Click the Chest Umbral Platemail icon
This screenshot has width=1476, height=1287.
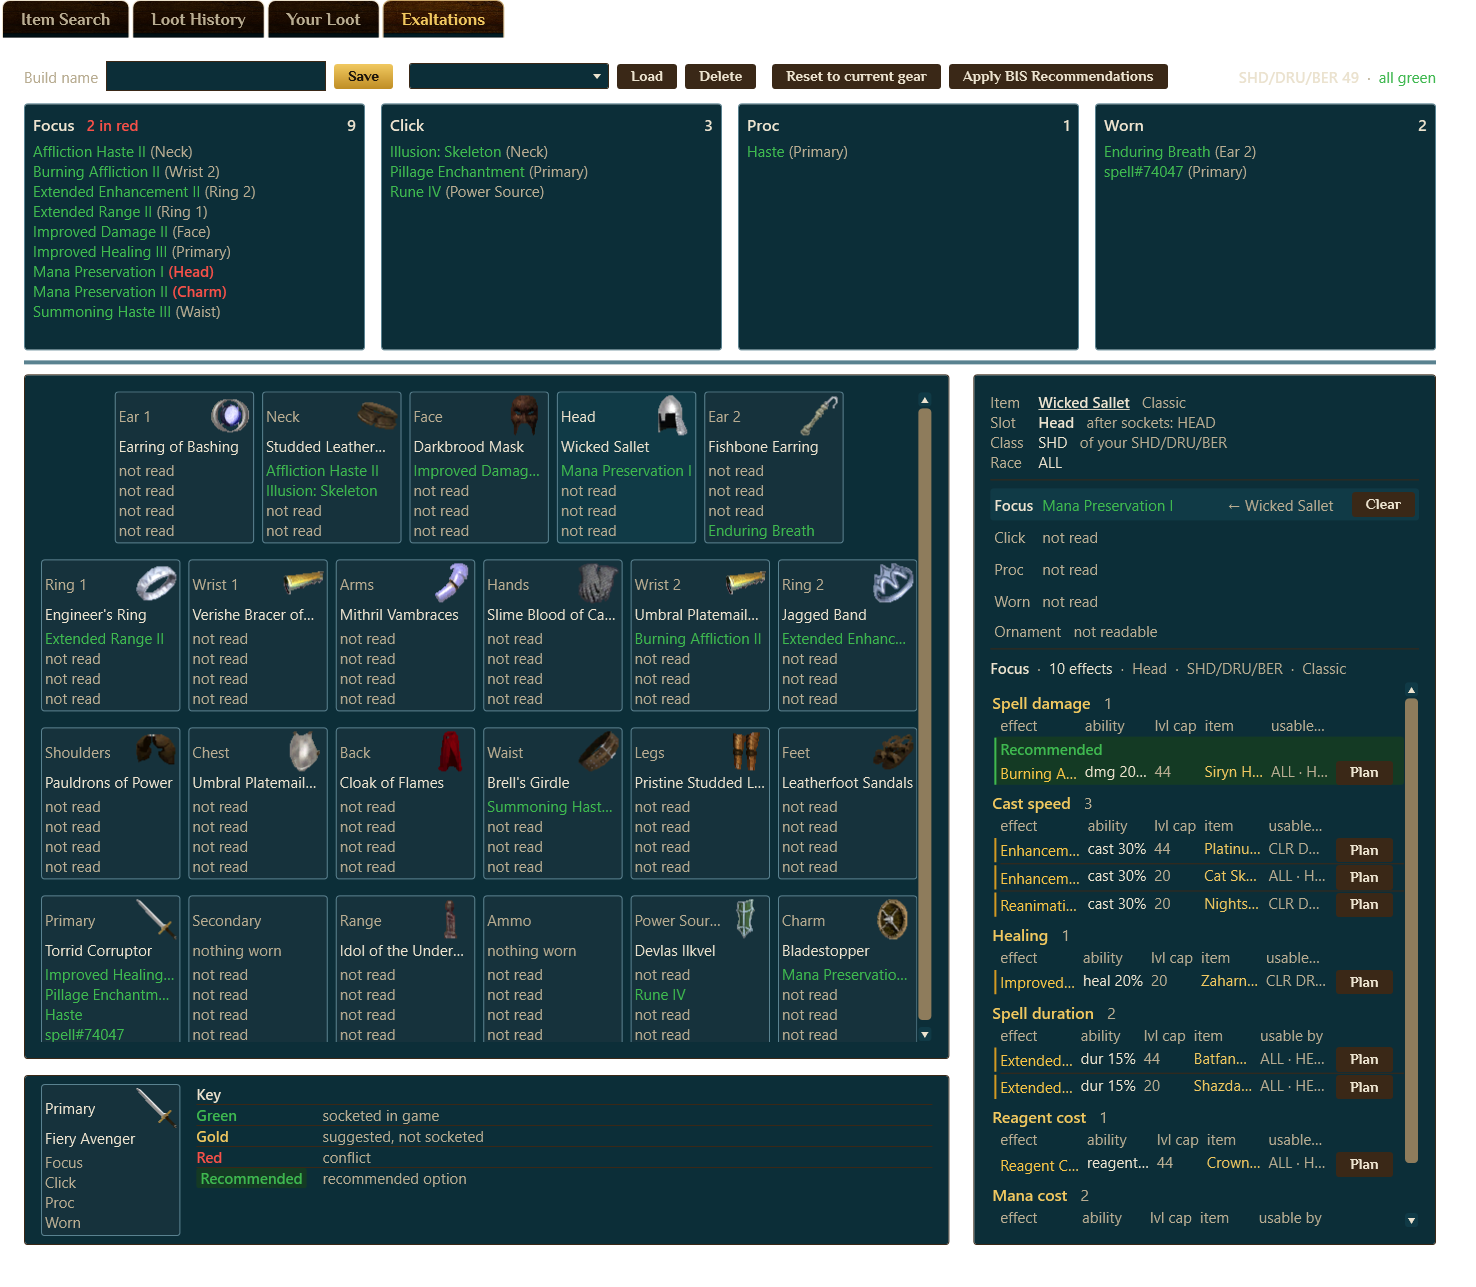(304, 751)
